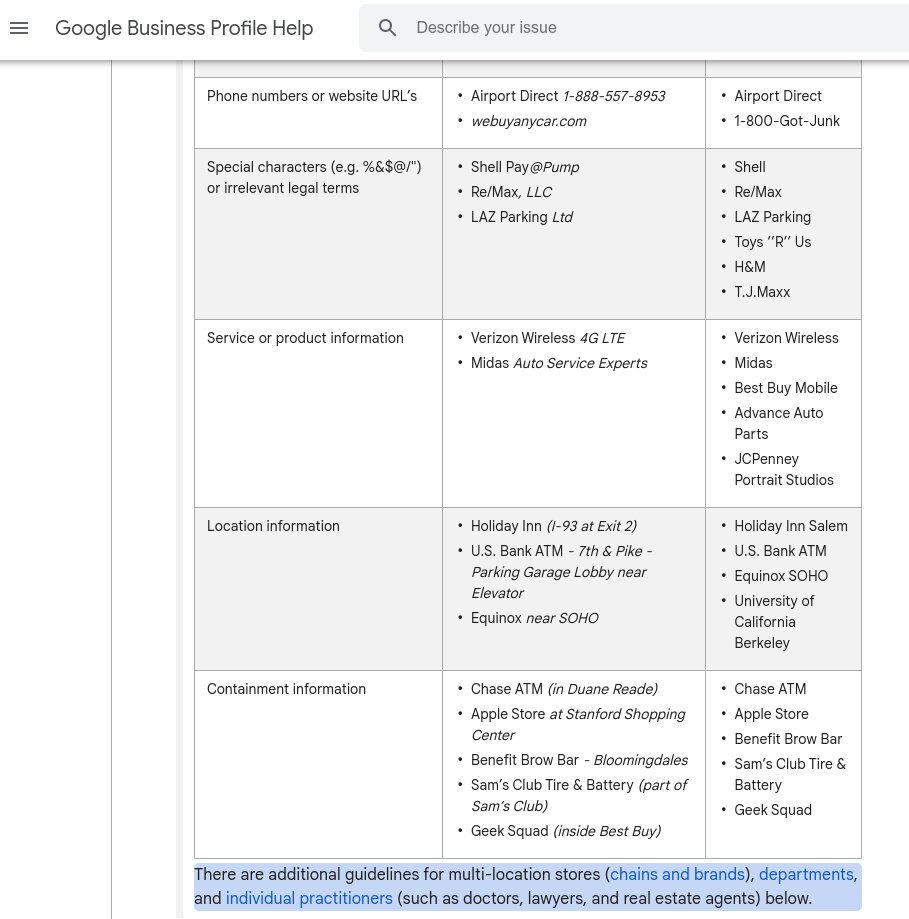Click 'Toys "R" Us' list item
Image resolution: width=909 pixels, height=919 pixels.
tap(772, 242)
